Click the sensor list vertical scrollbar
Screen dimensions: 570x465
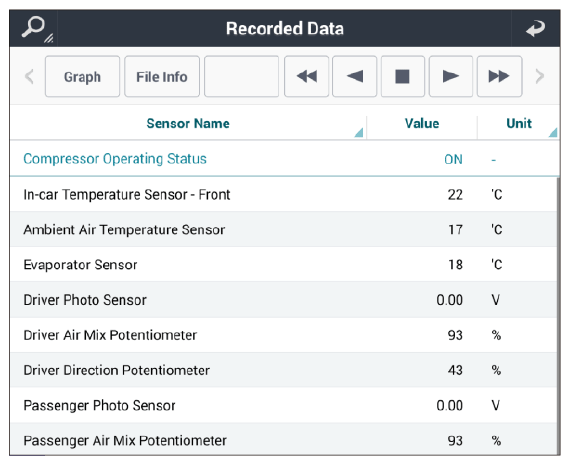pos(558,316)
